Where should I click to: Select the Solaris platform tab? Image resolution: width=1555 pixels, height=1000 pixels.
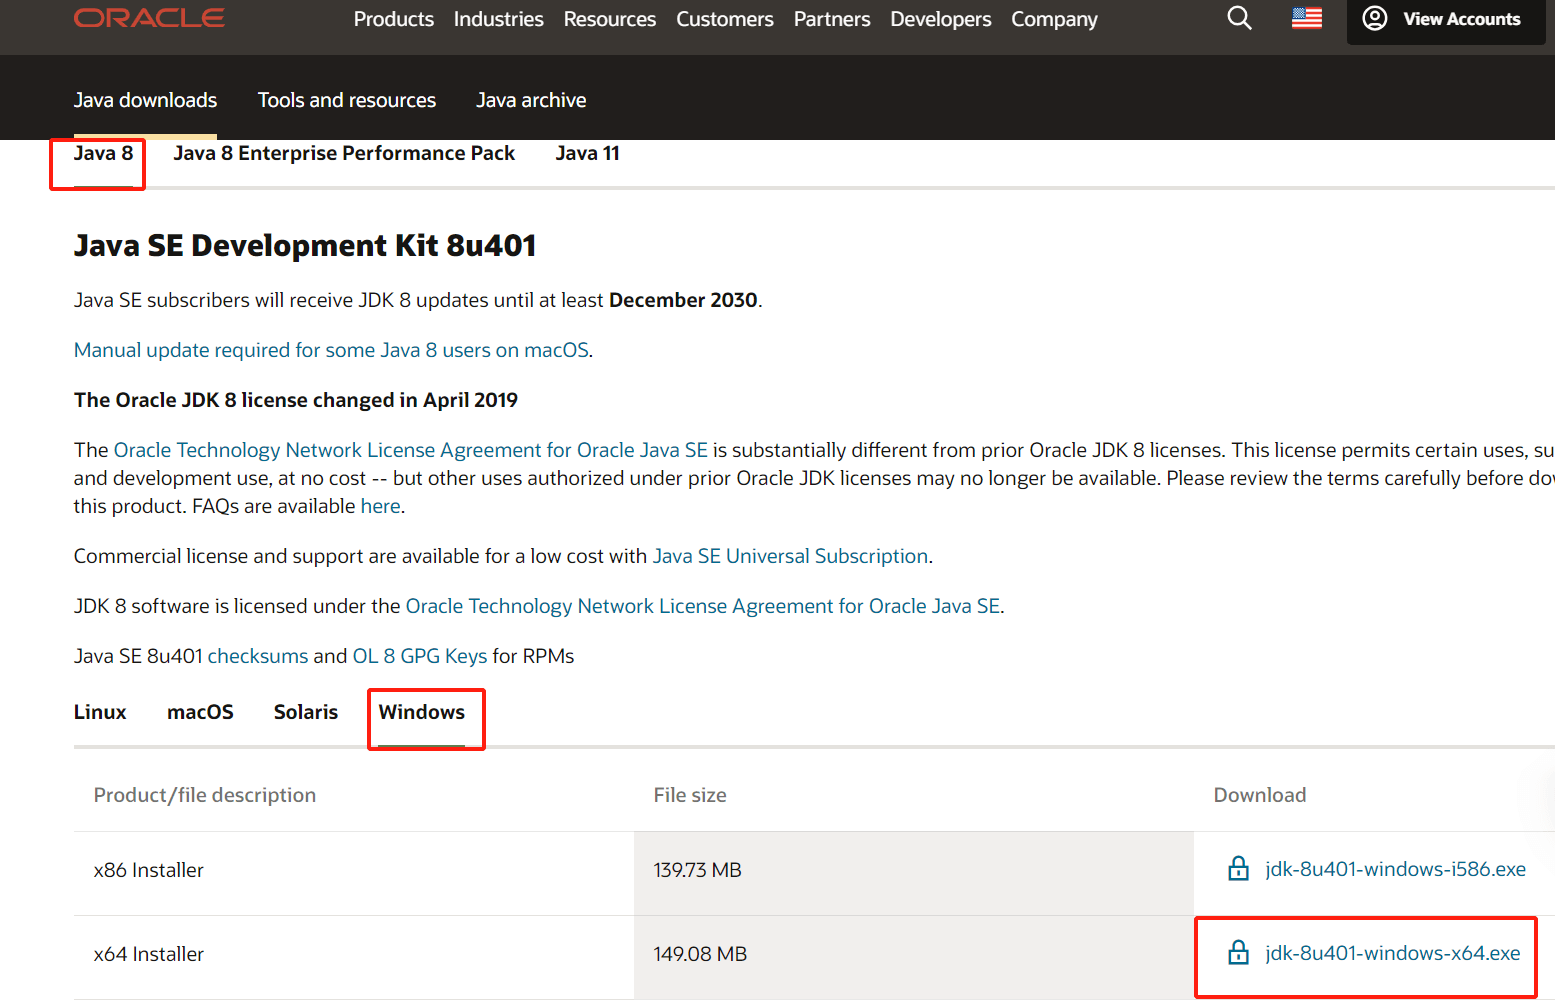(x=306, y=712)
